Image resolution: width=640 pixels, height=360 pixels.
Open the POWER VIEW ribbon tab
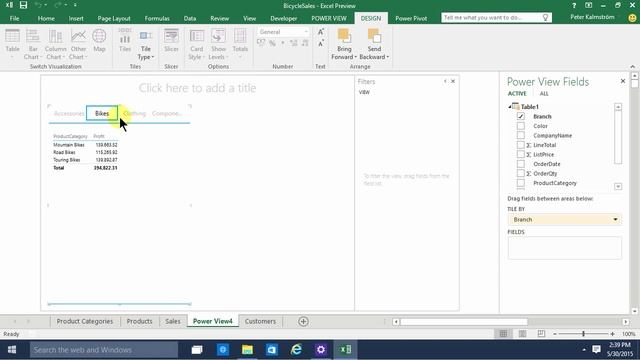[329, 18]
